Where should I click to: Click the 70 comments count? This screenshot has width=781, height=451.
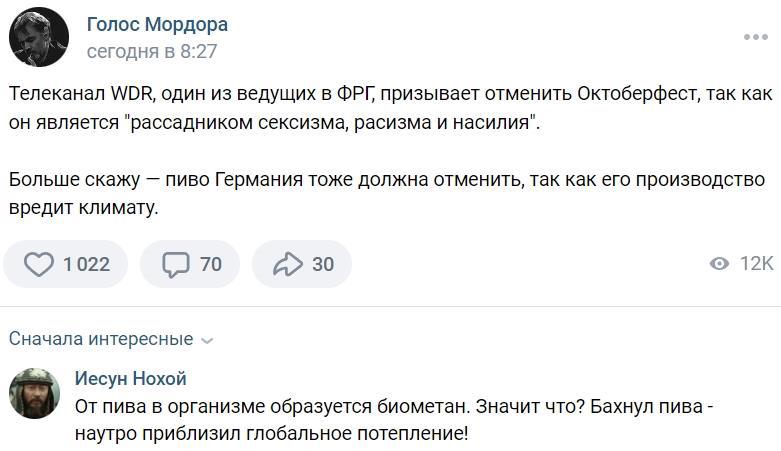211,264
